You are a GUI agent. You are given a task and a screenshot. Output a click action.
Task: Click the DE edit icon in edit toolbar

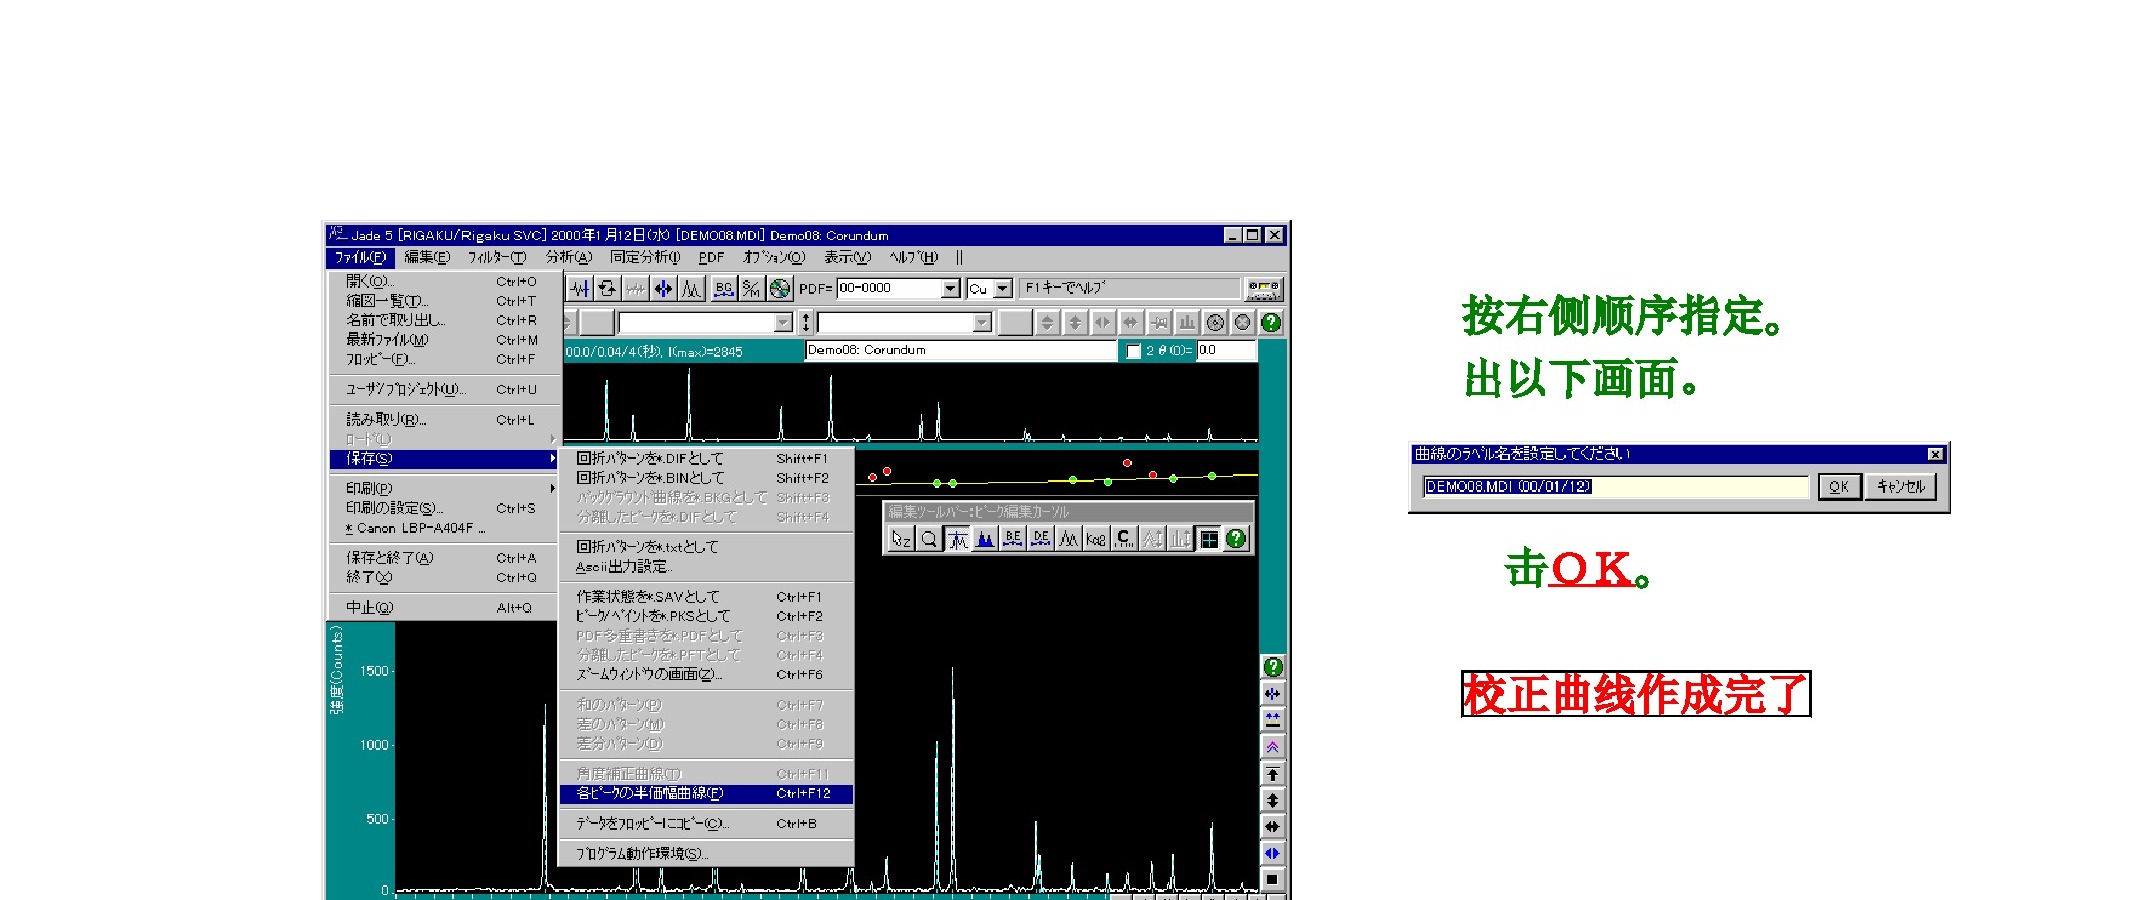click(x=1041, y=539)
